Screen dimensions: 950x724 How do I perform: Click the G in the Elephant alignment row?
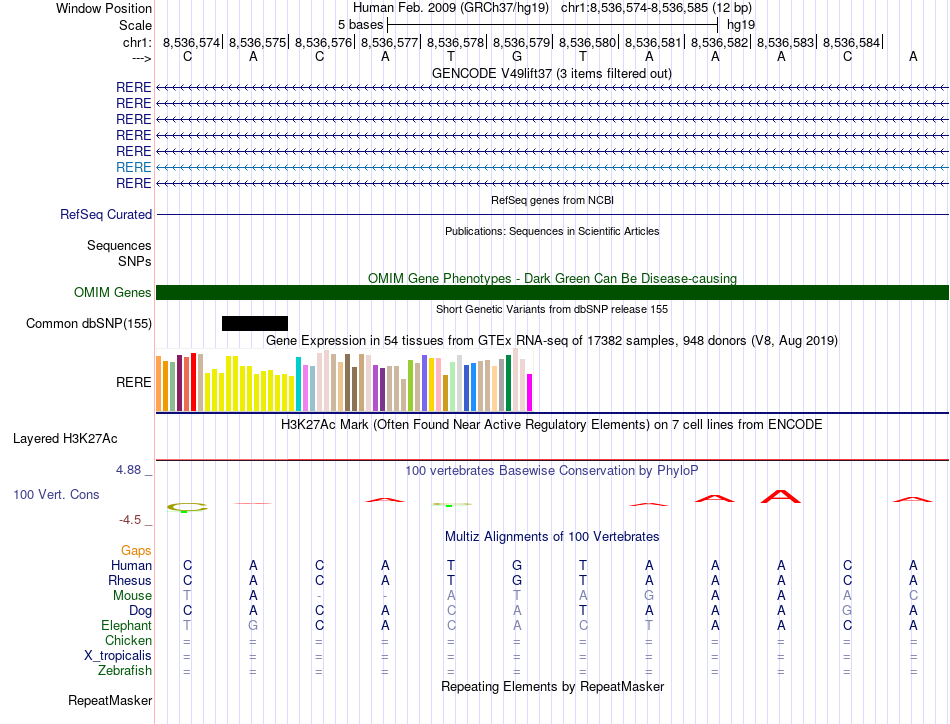[253, 625]
